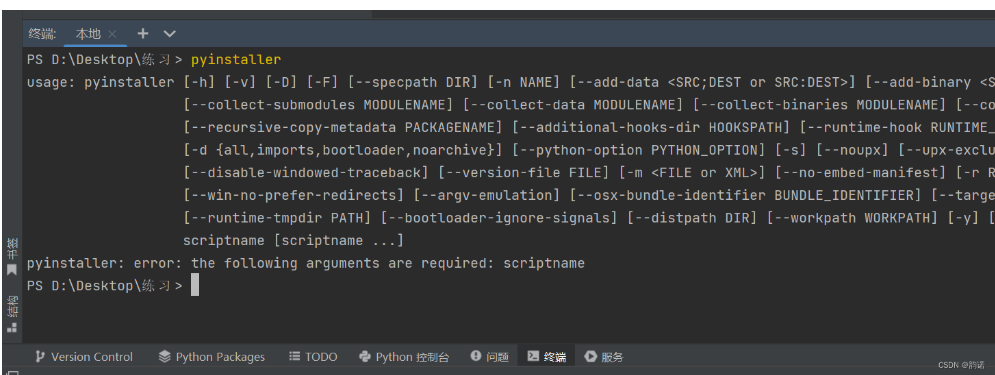Image resolution: width=995 pixels, height=375 pixels.
Task: Open the 服务 services tool window
Action: [x=604, y=357]
